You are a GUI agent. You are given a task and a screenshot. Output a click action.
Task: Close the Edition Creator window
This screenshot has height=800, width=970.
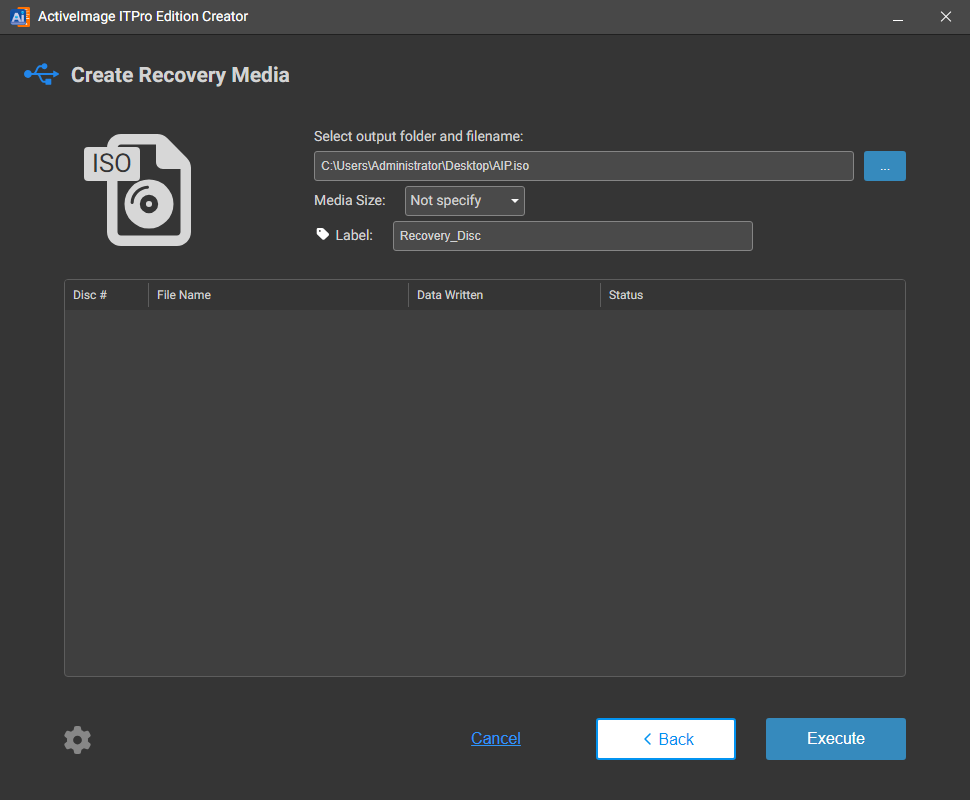[945, 17]
